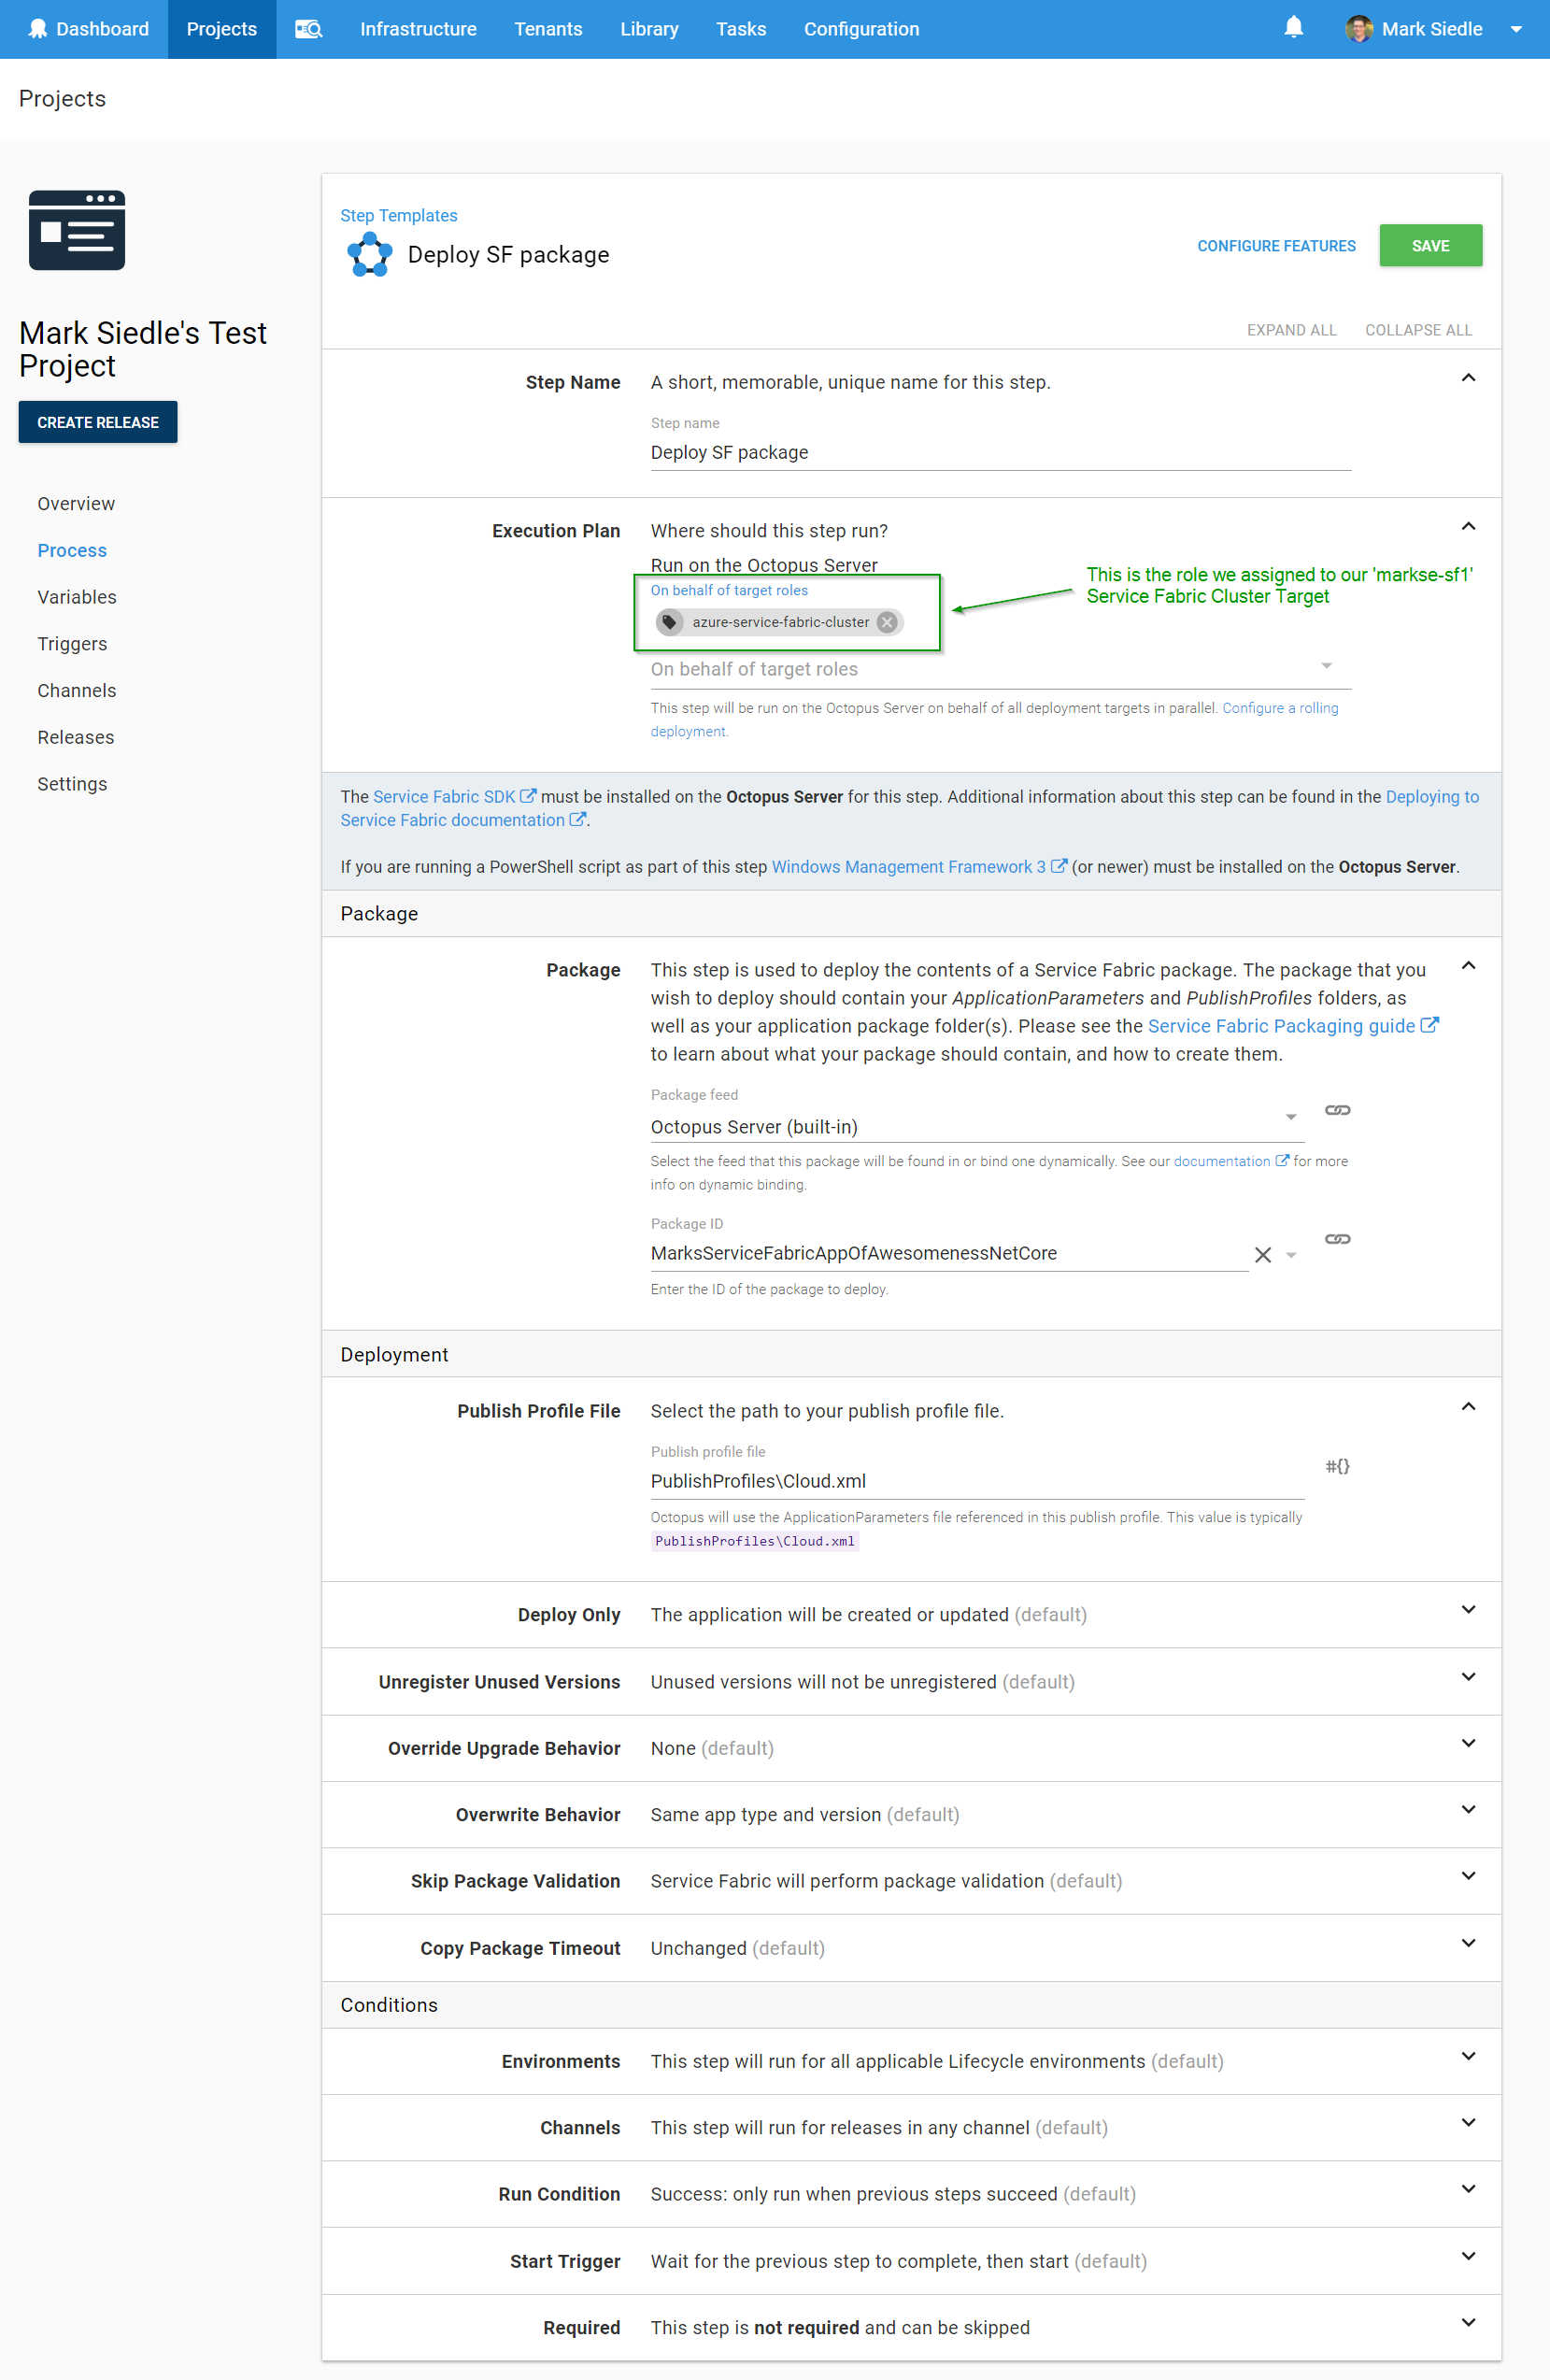Click the SAVE button
Image resolution: width=1550 pixels, height=2380 pixels.
coord(1430,245)
